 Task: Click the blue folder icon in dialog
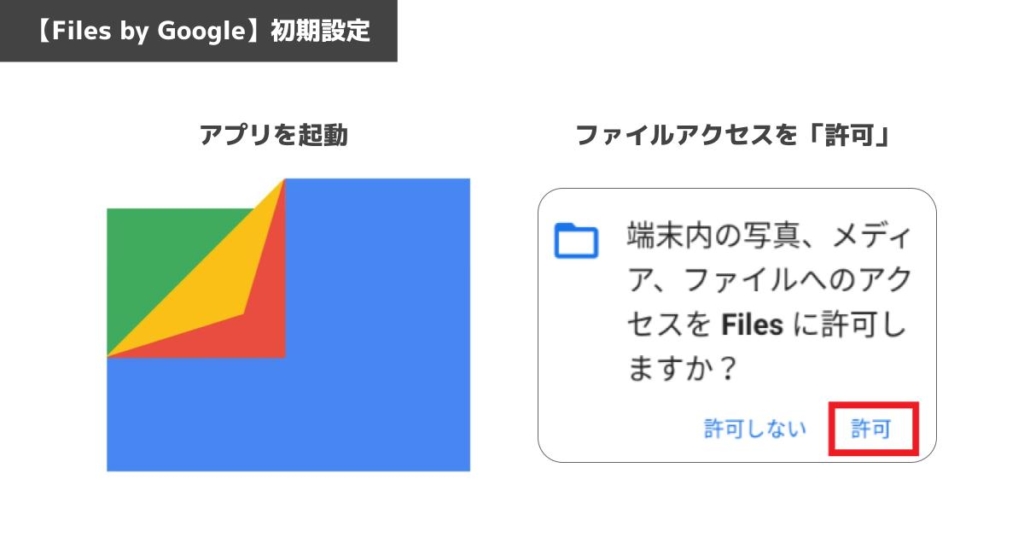coord(576,241)
